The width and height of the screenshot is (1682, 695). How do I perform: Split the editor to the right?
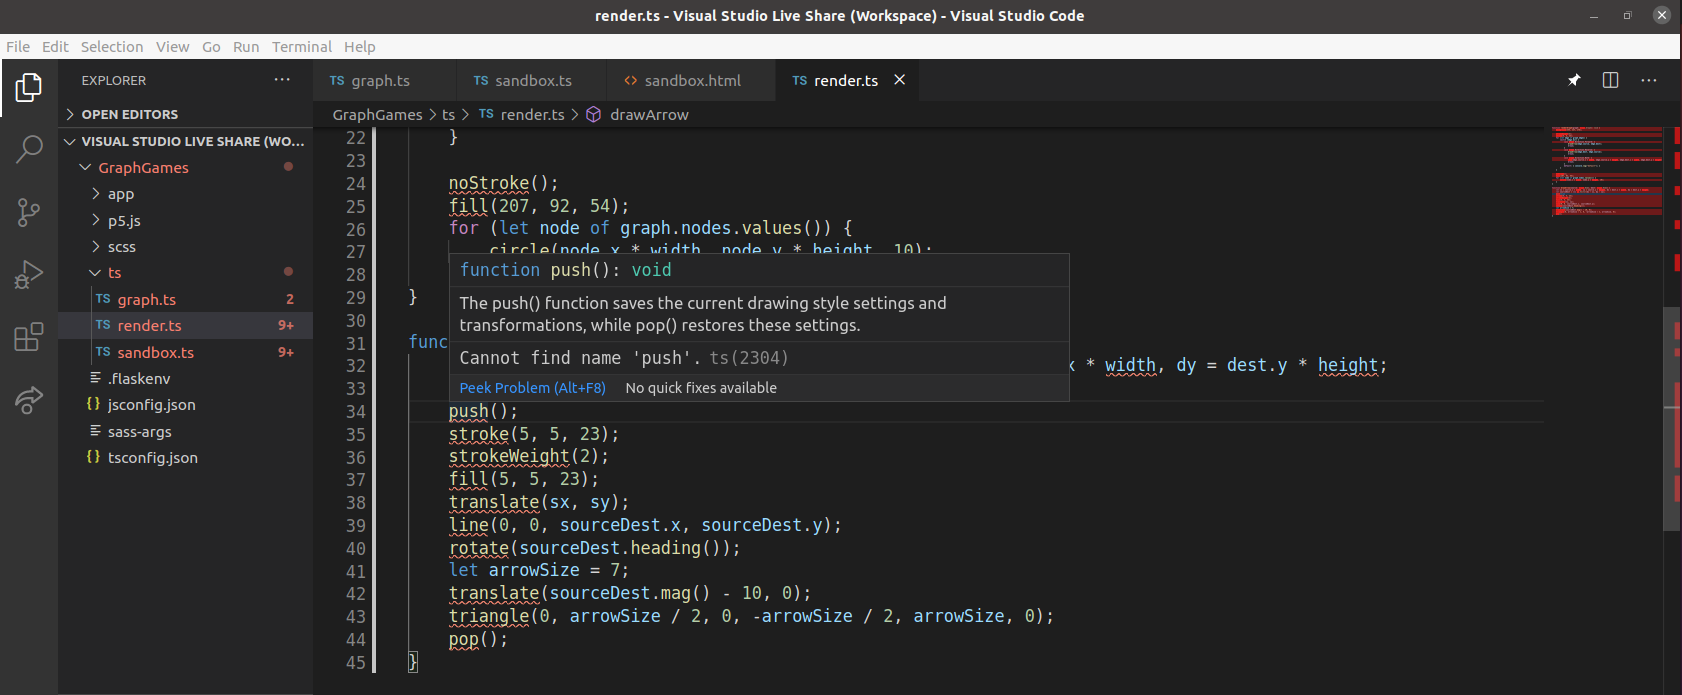click(x=1610, y=80)
